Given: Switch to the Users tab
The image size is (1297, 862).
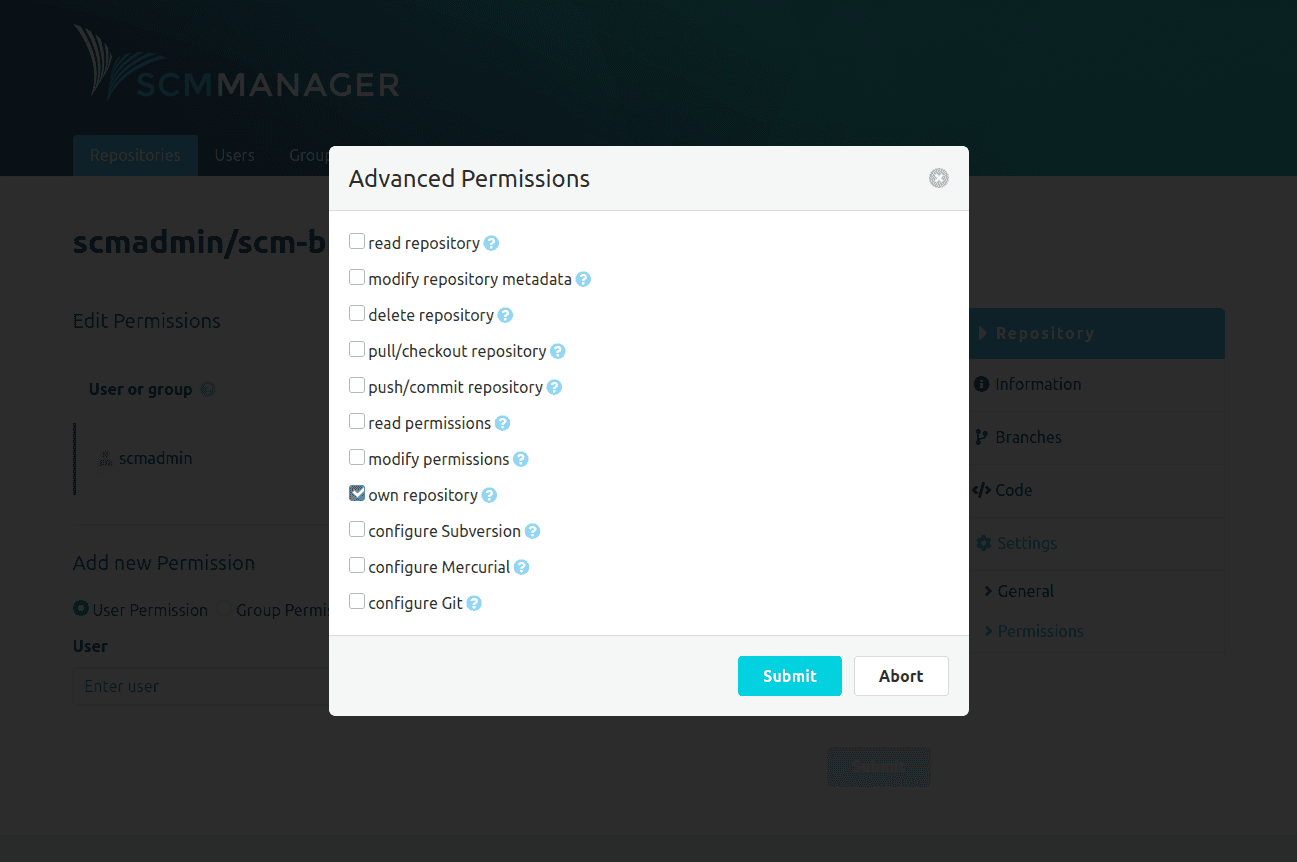Looking at the screenshot, I should tap(234, 155).
